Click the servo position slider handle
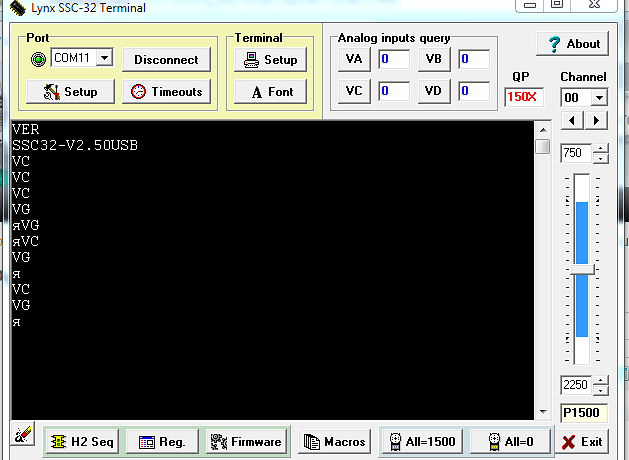The width and height of the screenshot is (629, 460). click(x=582, y=269)
